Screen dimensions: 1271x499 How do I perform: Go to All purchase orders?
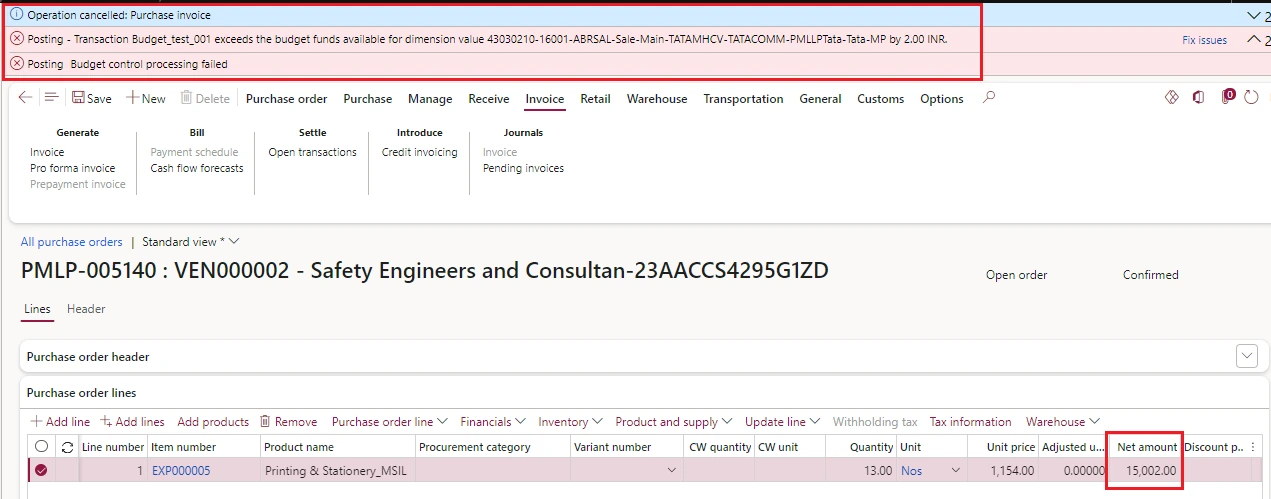point(72,242)
